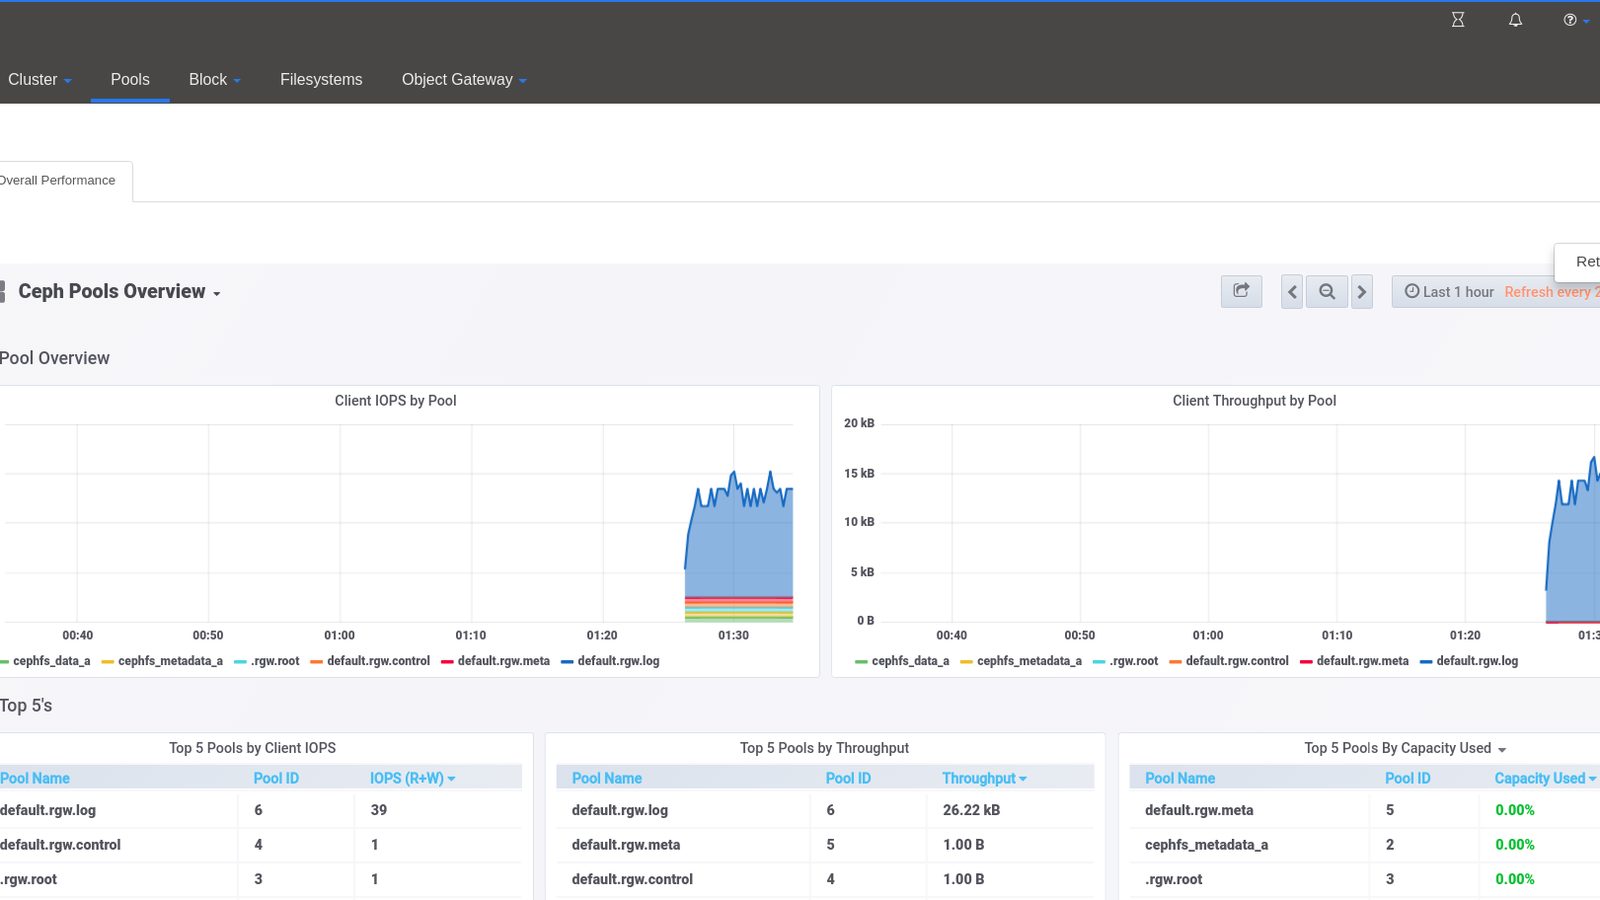The width and height of the screenshot is (1600, 900).
Task: Click the share dashboard icon
Action: pos(1241,291)
